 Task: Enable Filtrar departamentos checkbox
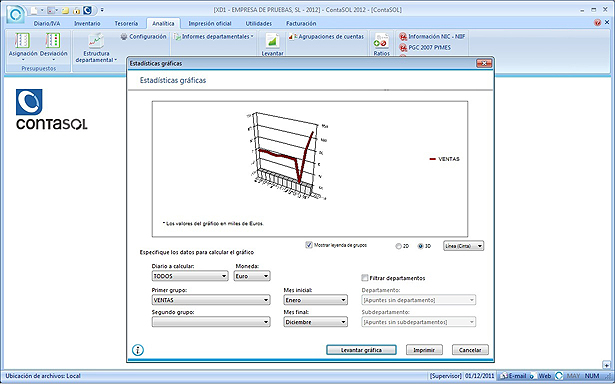coord(364,278)
